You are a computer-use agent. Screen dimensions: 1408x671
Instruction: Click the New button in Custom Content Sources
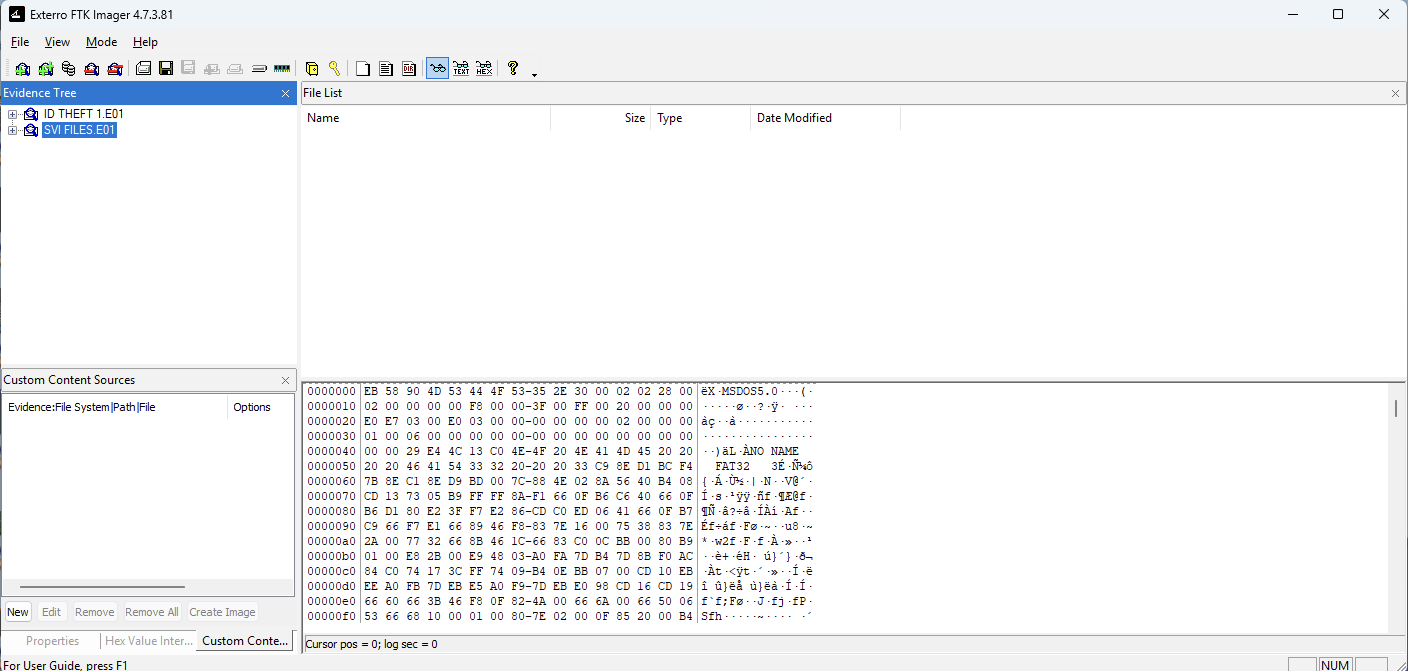pos(18,612)
